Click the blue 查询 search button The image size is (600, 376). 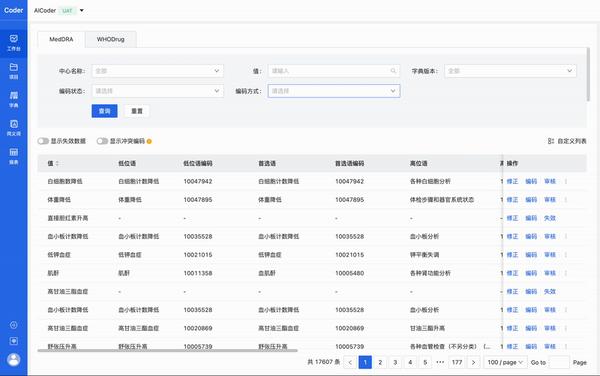click(x=104, y=111)
